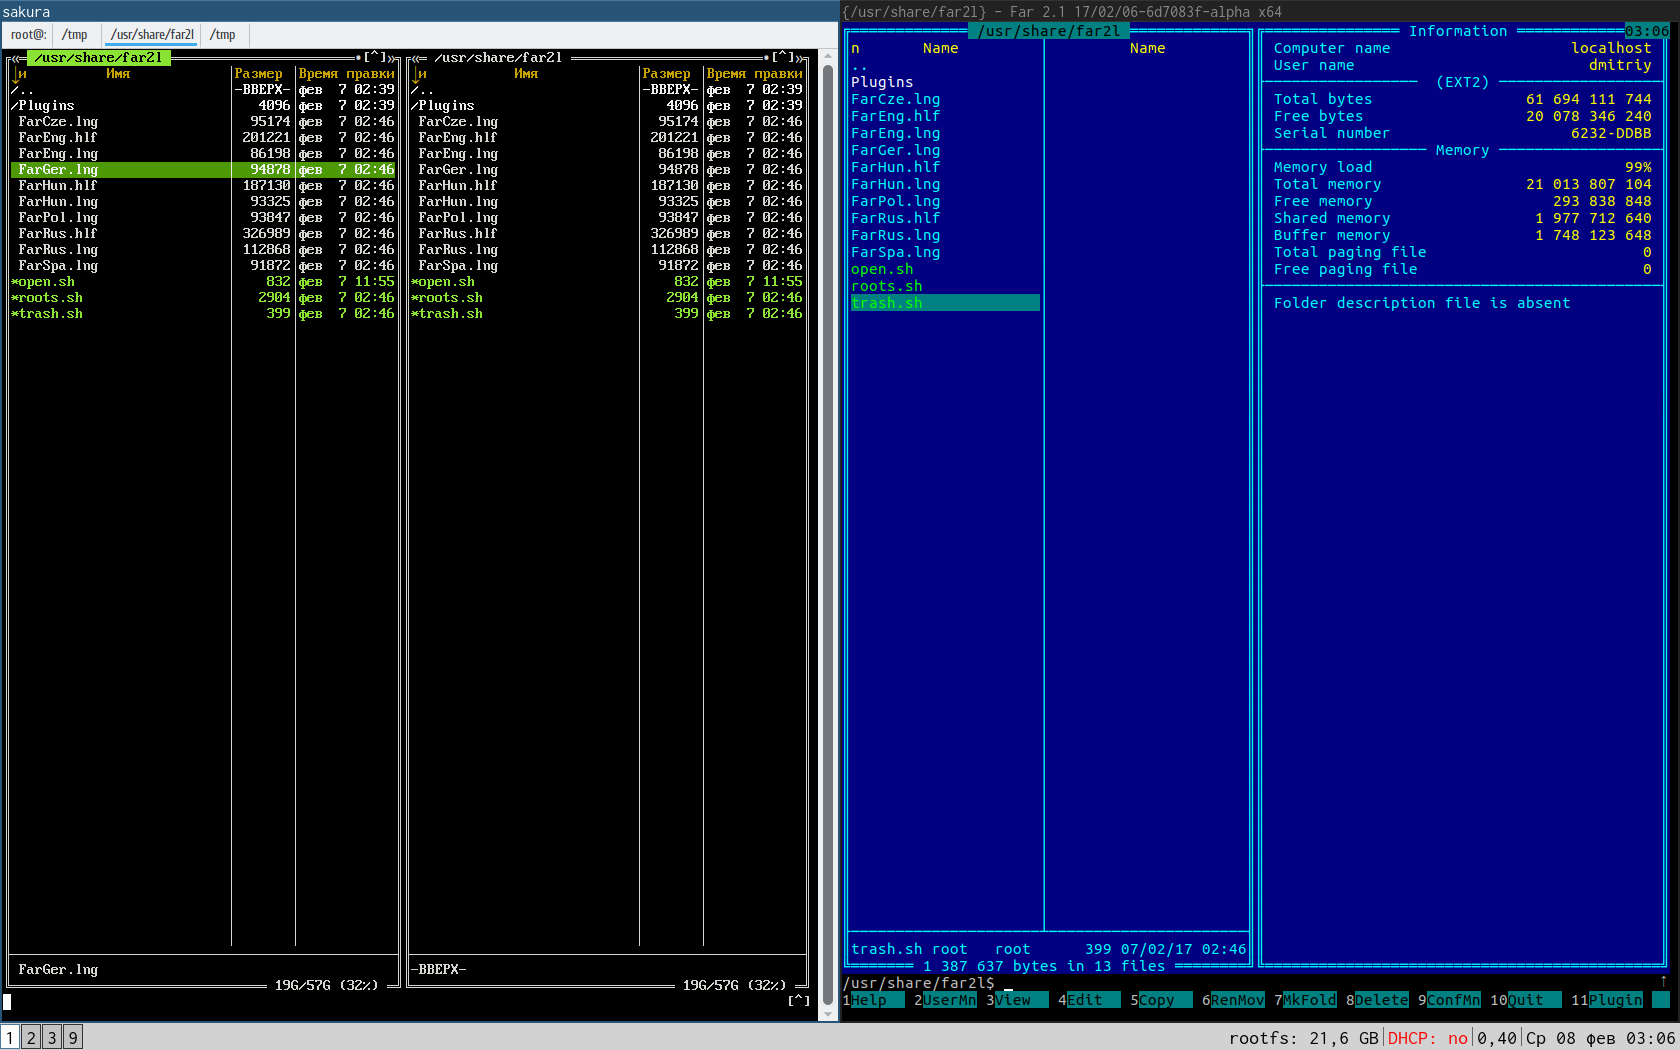Select /Plugins in the right black panel
Screen dimensions: 1680x1050
pos(443,106)
